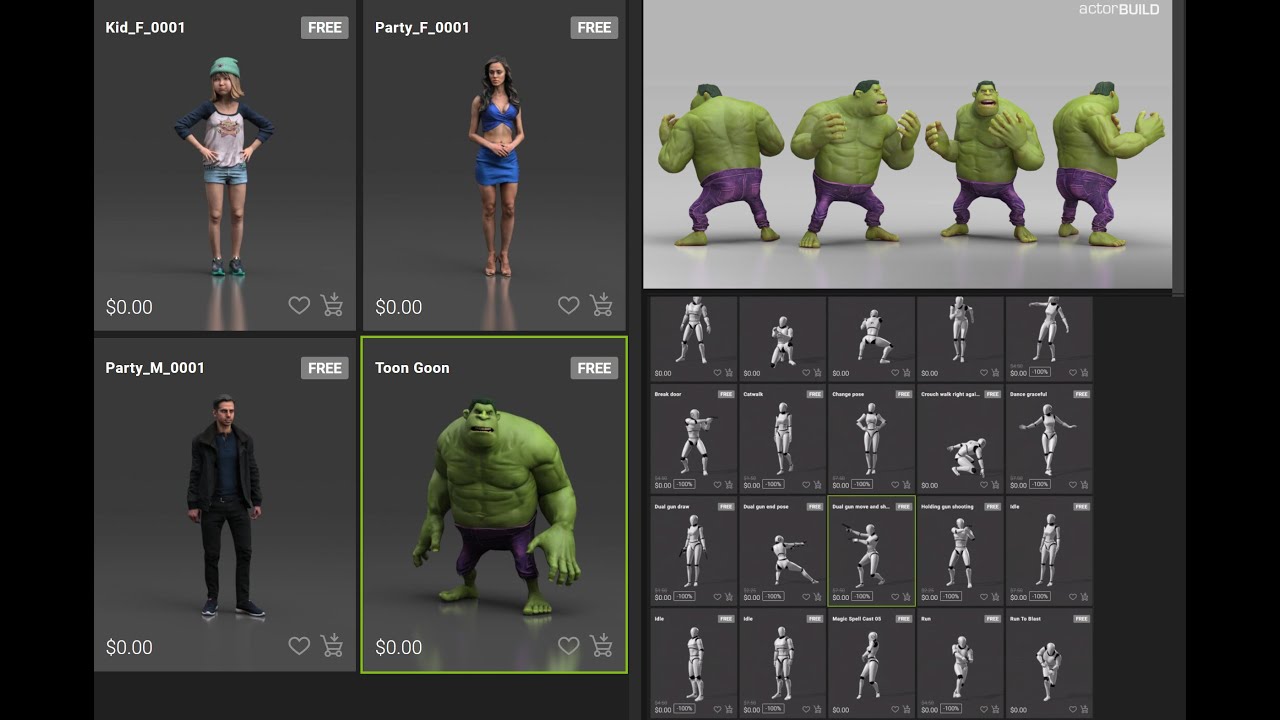Add Change pose to cart
The image size is (1280, 720).
[x=907, y=484]
